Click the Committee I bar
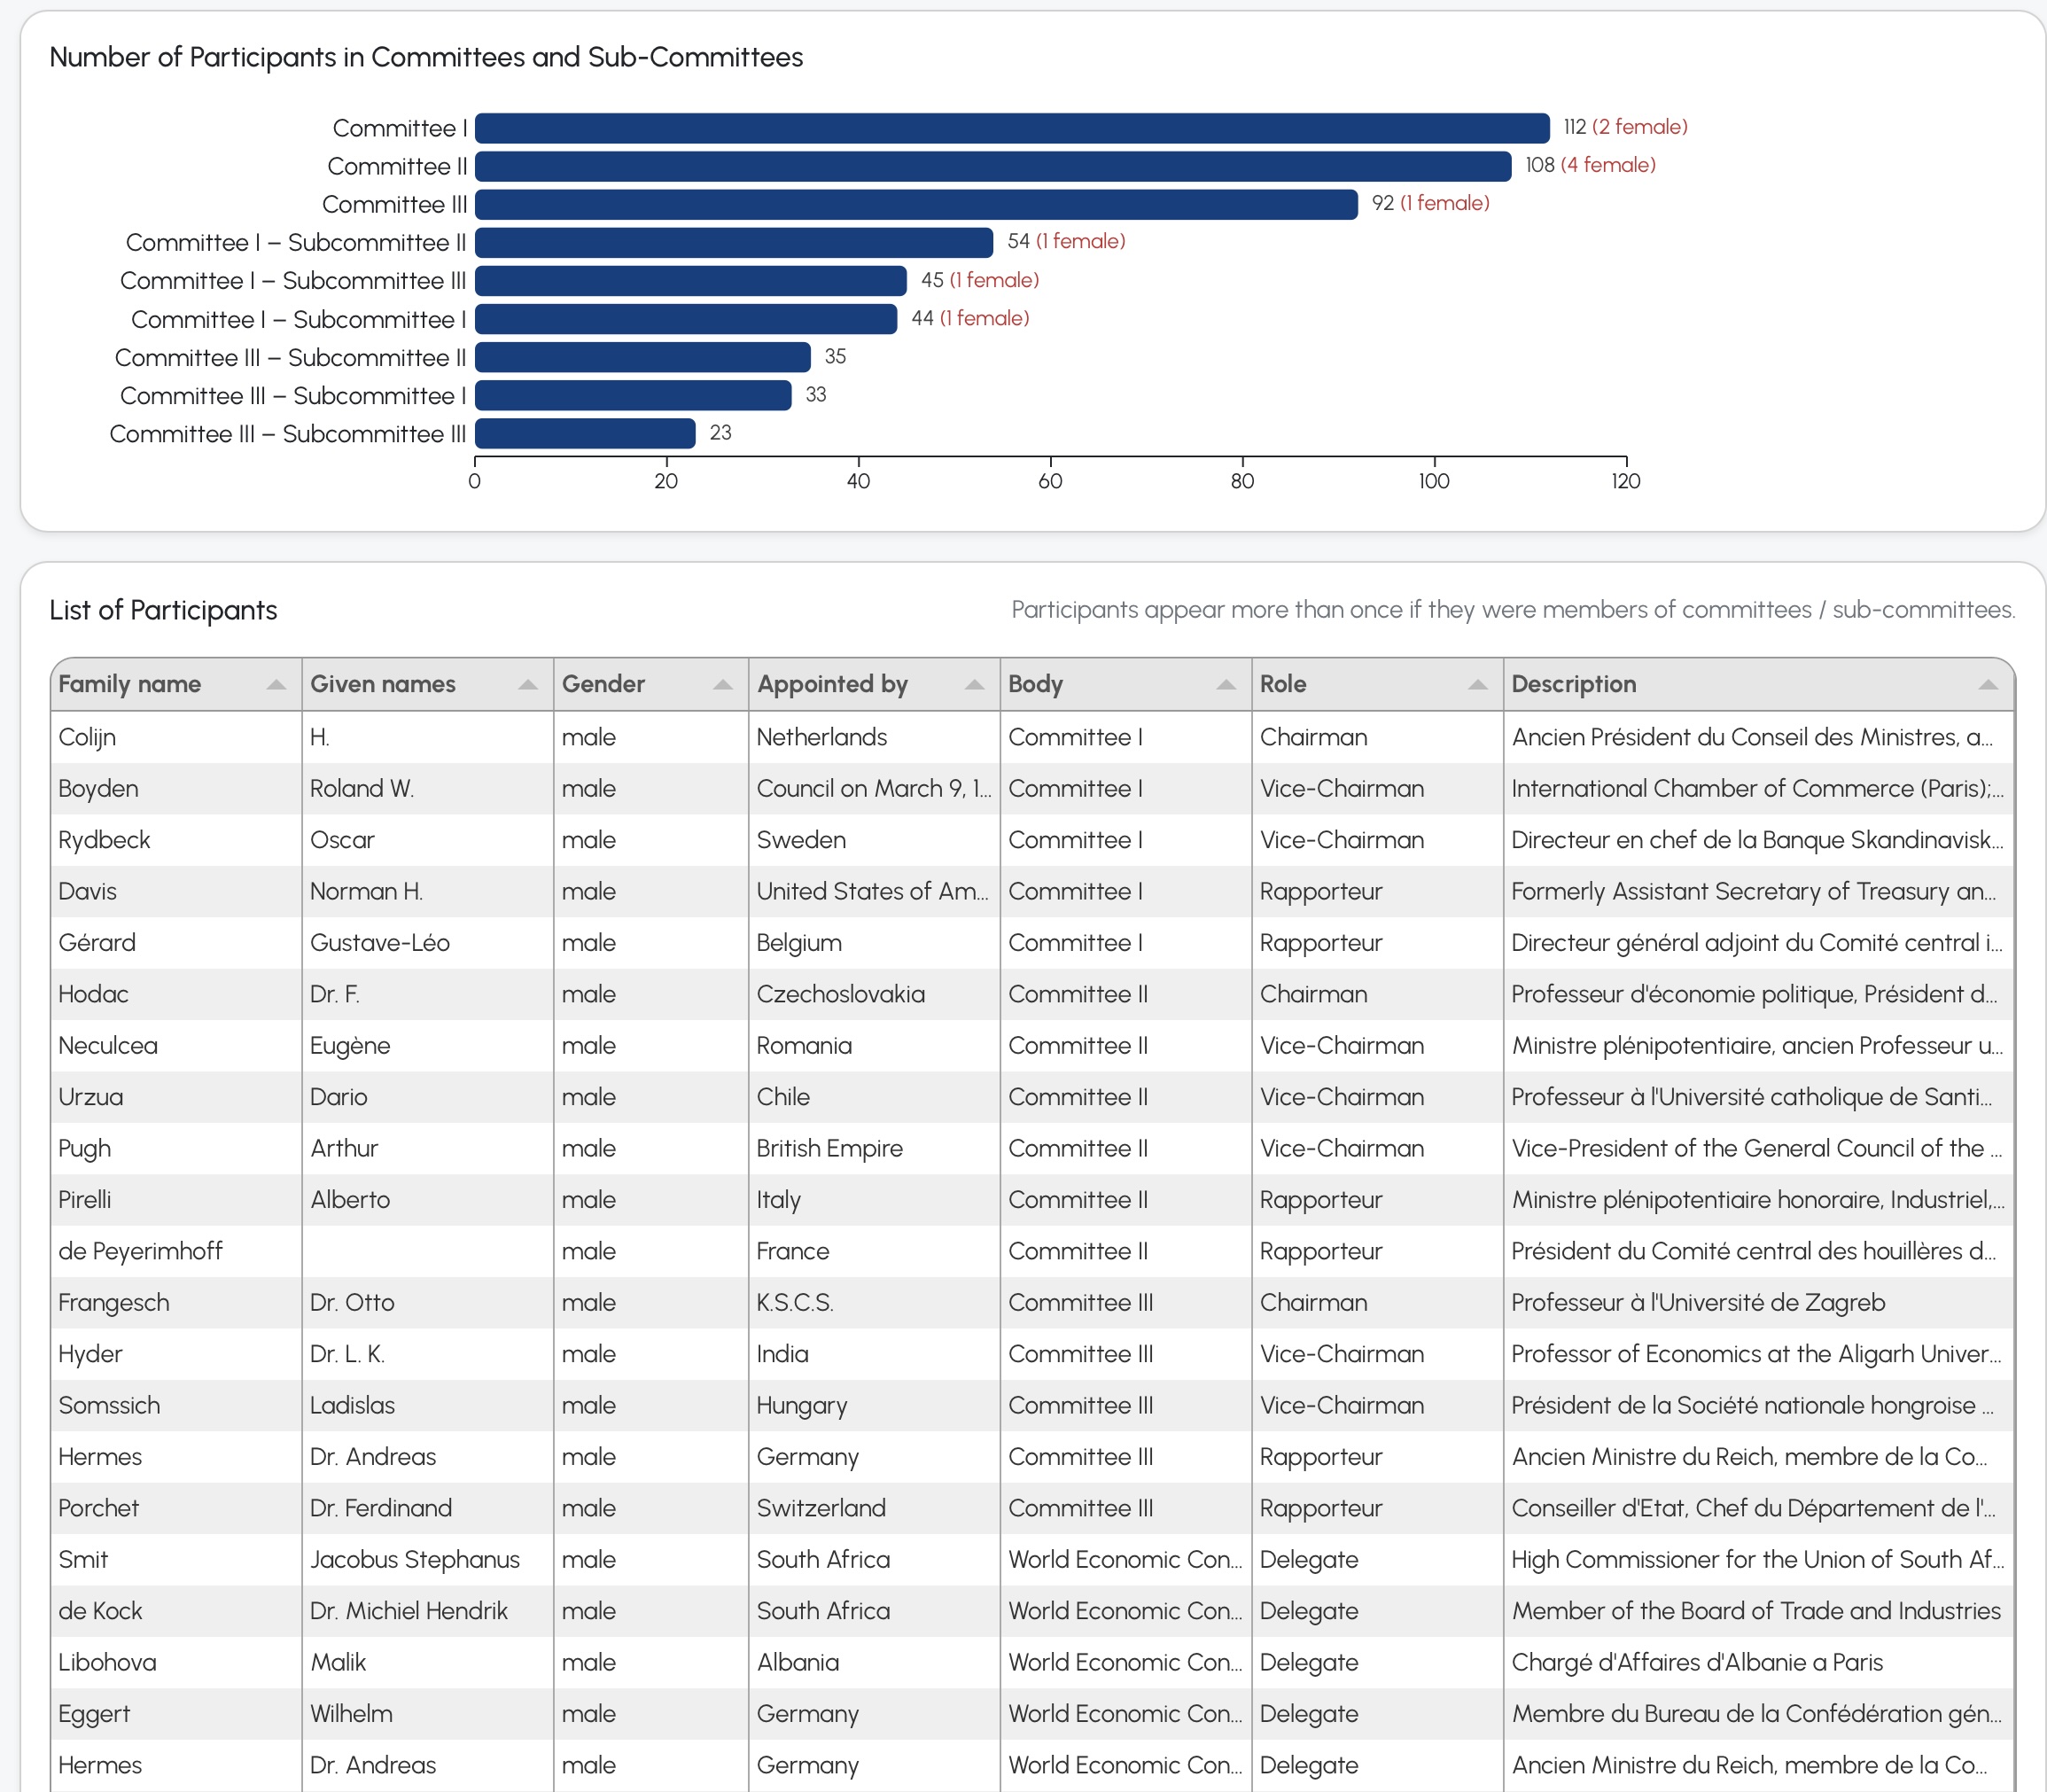Viewport: 2047px width, 1792px height. click(1011, 128)
